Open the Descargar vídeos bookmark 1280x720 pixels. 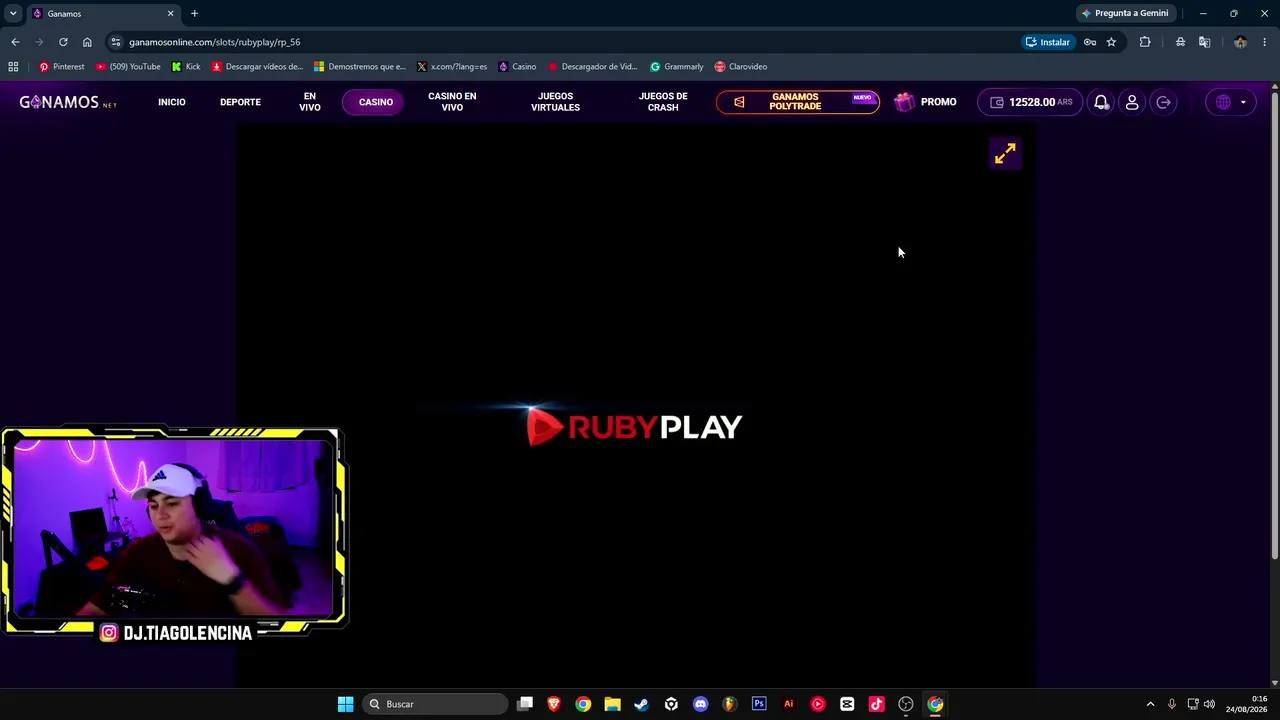(257, 67)
